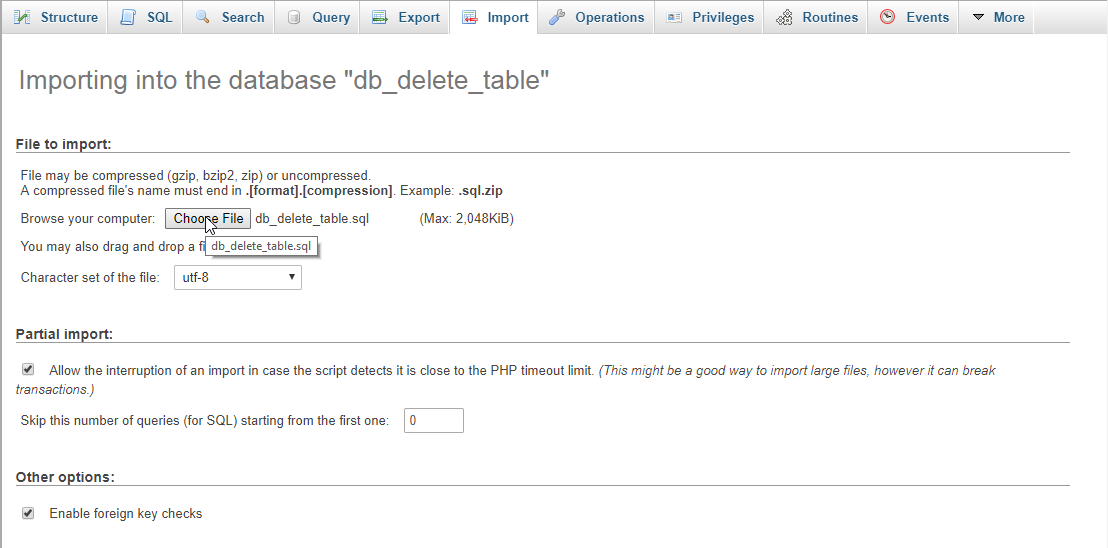1108x548 pixels.
Task: Click the Query tab icon
Action: pos(294,17)
